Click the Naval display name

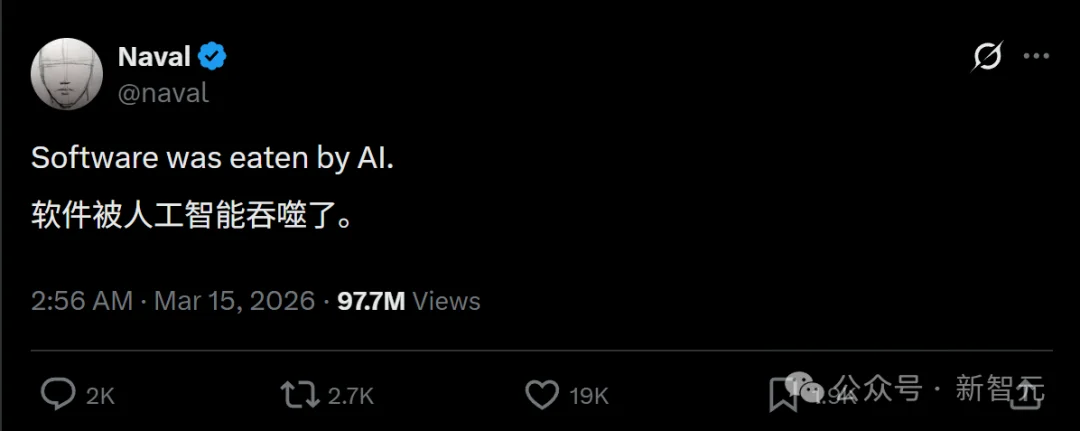pyautogui.click(x=154, y=57)
